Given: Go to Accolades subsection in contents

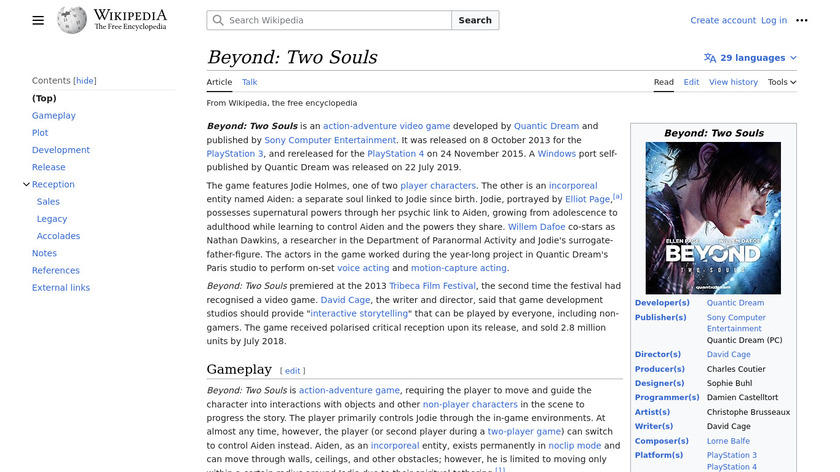Looking at the screenshot, I should (58, 236).
